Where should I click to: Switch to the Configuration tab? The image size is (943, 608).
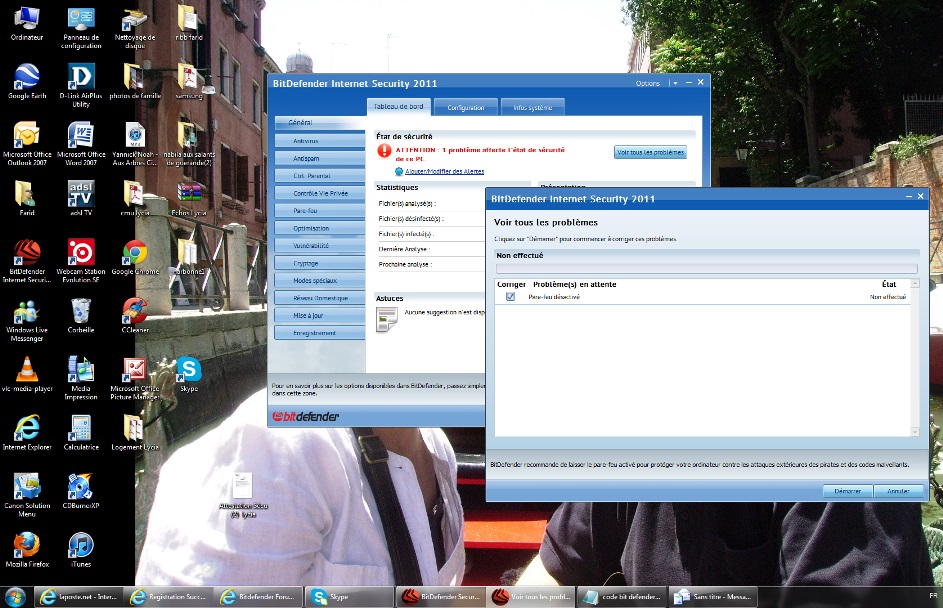pos(465,107)
